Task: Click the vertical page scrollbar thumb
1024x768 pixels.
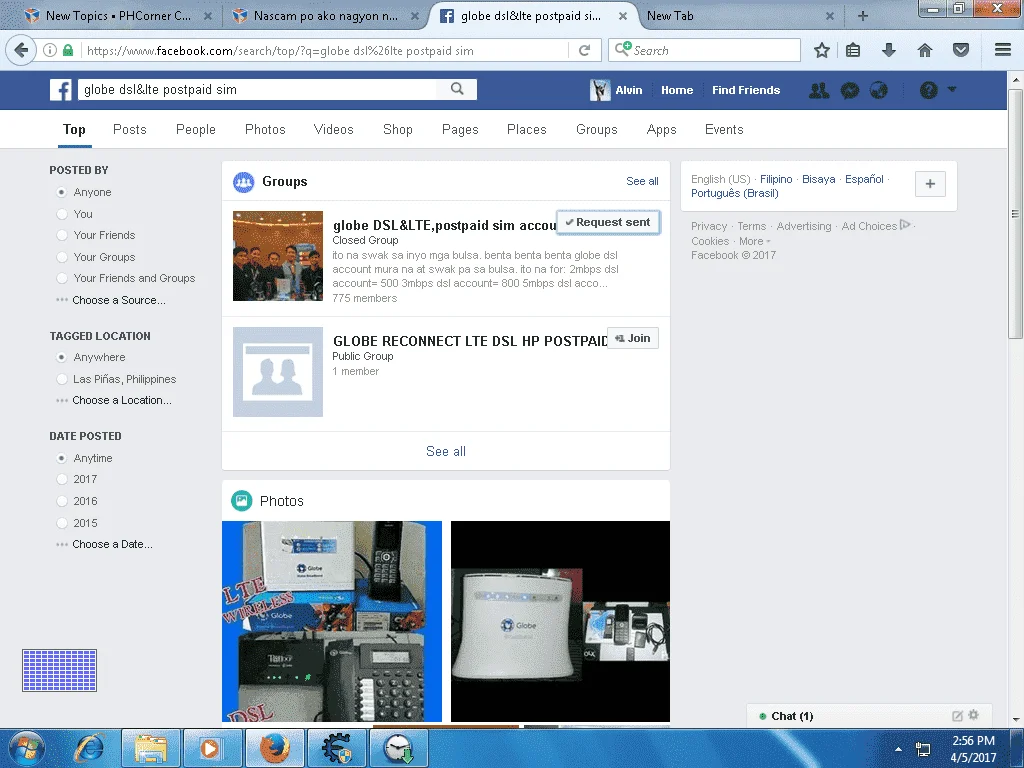Action: point(1016,214)
